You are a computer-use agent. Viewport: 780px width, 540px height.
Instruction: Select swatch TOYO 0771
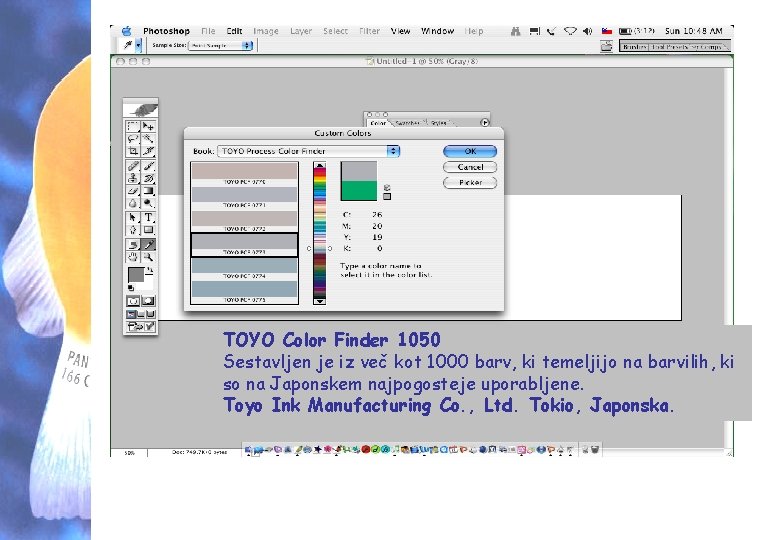[x=244, y=197]
